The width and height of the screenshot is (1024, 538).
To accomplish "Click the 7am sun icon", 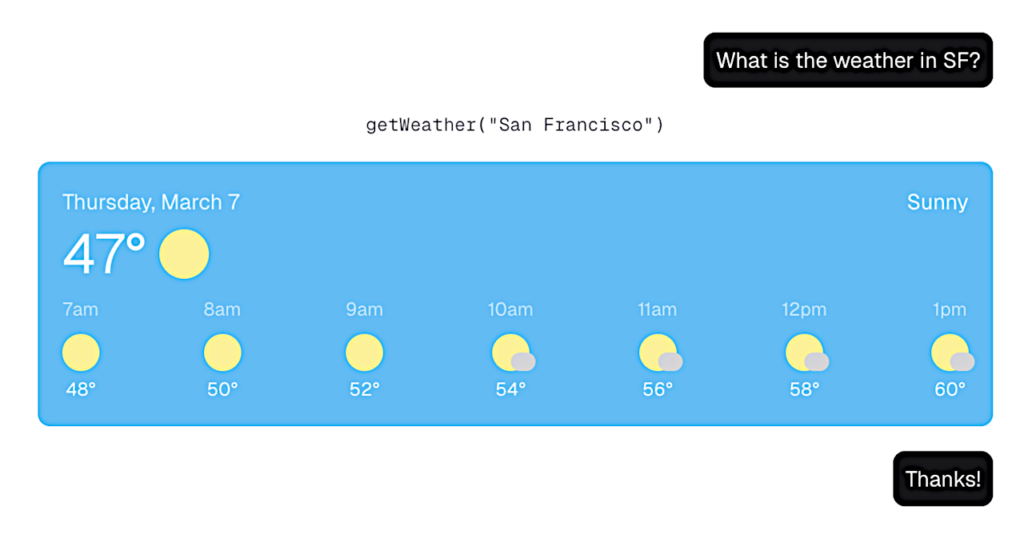I will [81, 353].
